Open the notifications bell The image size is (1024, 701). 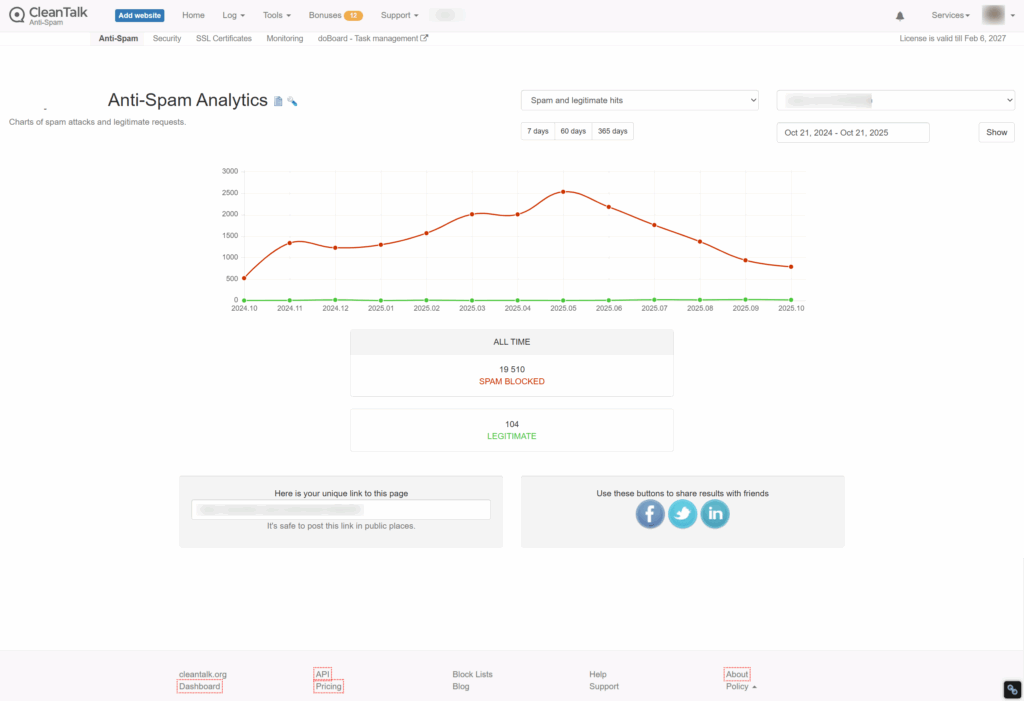point(900,16)
